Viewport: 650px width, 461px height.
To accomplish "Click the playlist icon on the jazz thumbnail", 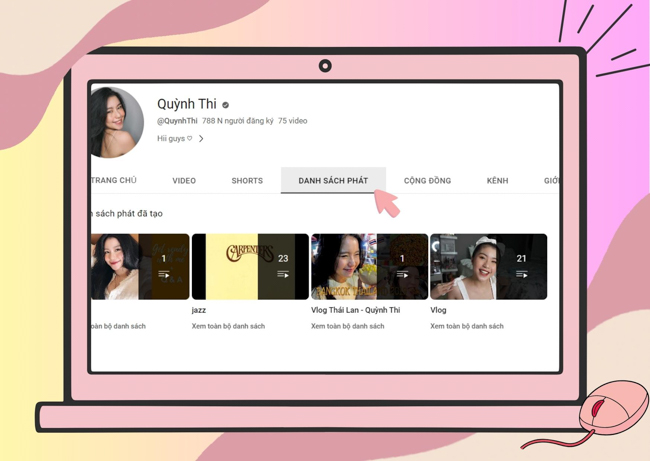I will (x=283, y=274).
